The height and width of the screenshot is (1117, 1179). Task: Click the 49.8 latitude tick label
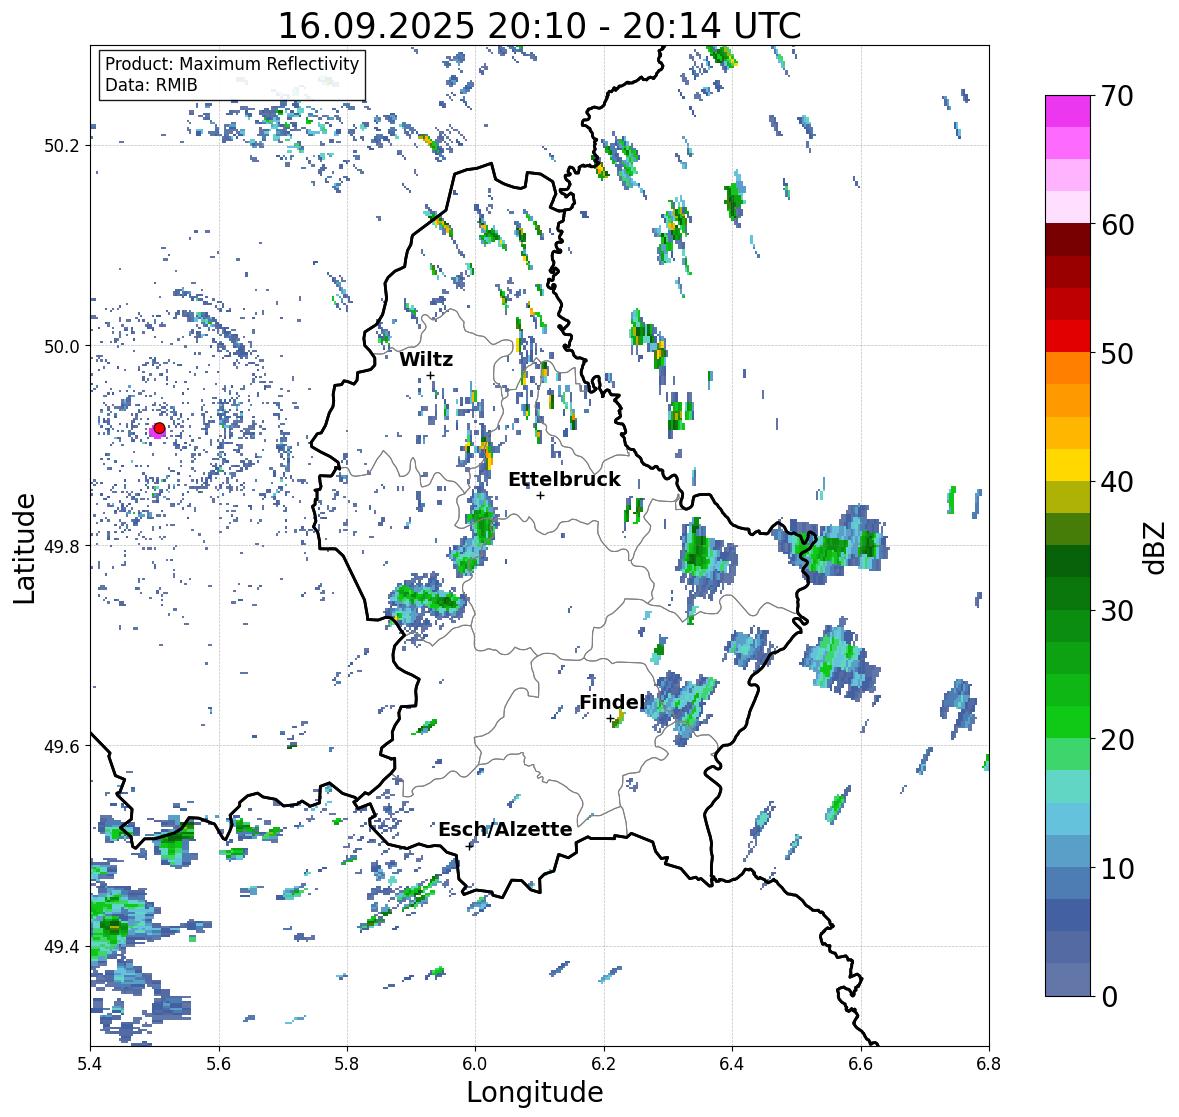point(62,546)
